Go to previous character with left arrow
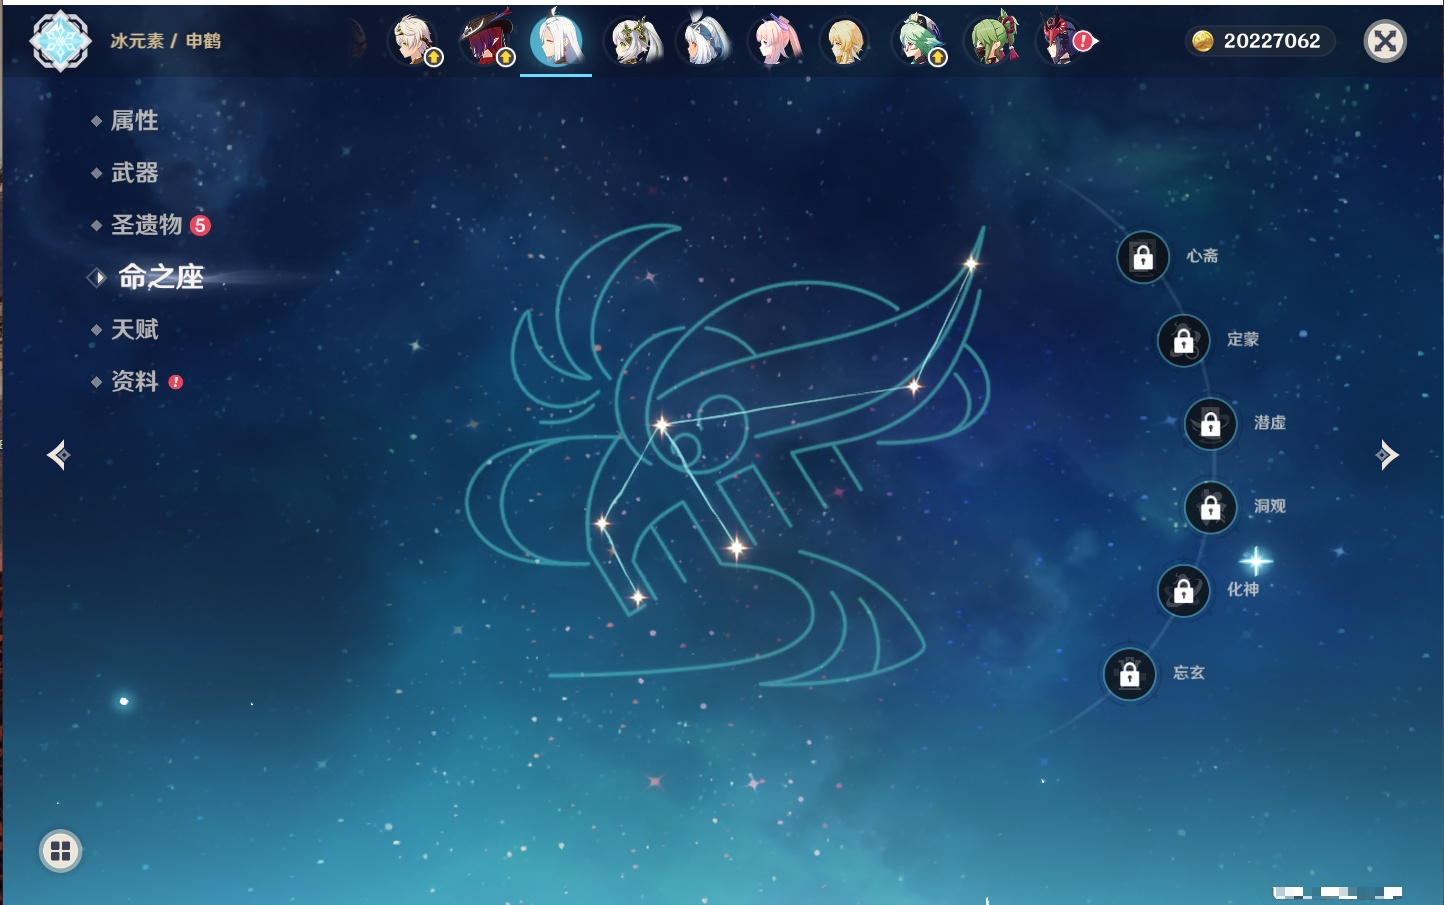The height and width of the screenshot is (905, 1444). pos(58,455)
